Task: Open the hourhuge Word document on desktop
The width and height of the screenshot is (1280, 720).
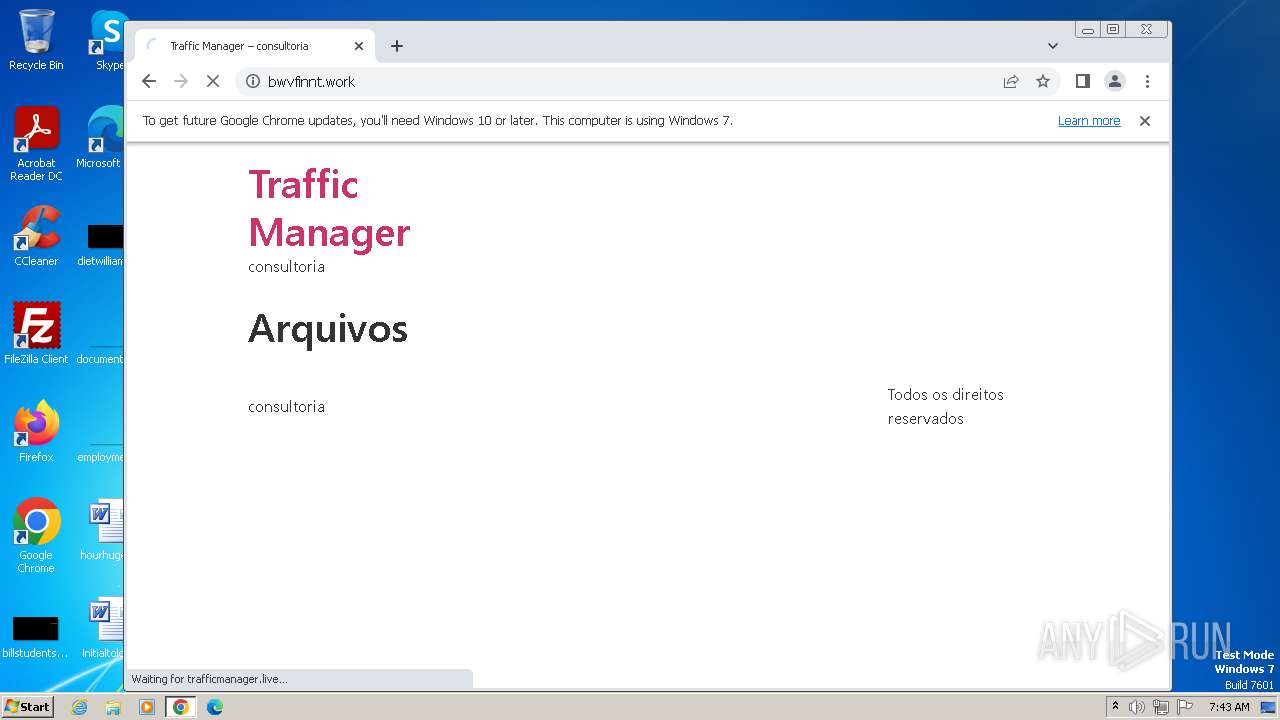Action: 103,531
